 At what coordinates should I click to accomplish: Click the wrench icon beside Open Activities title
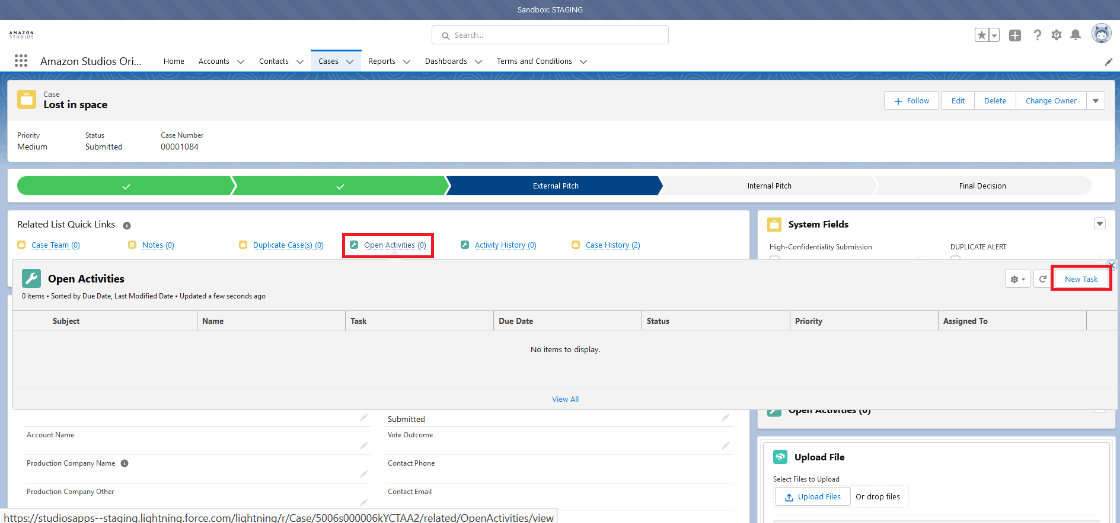pyautogui.click(x=31, y=279)
